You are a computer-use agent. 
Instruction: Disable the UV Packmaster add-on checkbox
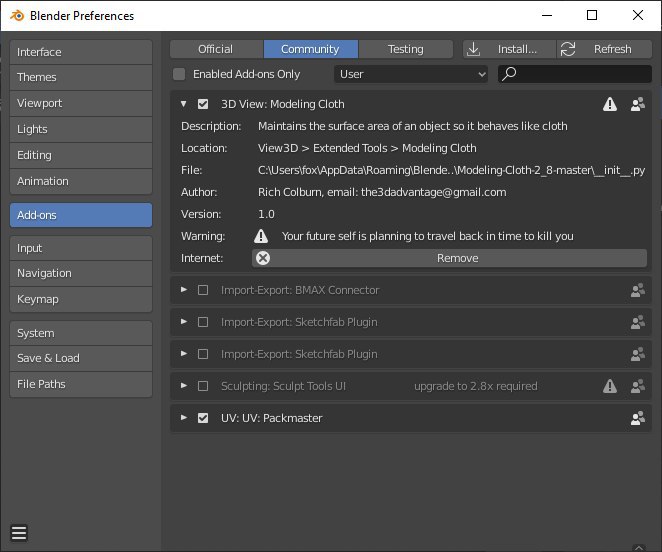pos(203,418)
